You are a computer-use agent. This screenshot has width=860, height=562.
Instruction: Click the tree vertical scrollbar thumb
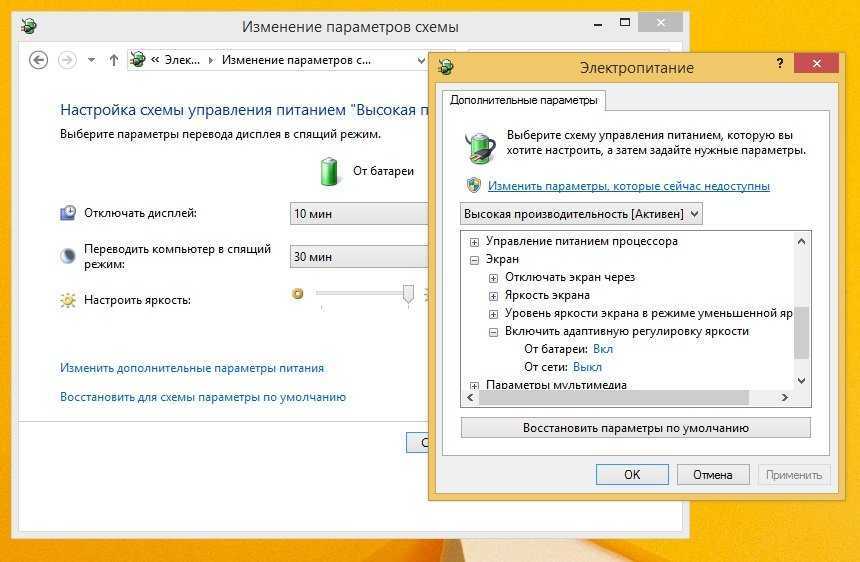[x=801, y=333]
